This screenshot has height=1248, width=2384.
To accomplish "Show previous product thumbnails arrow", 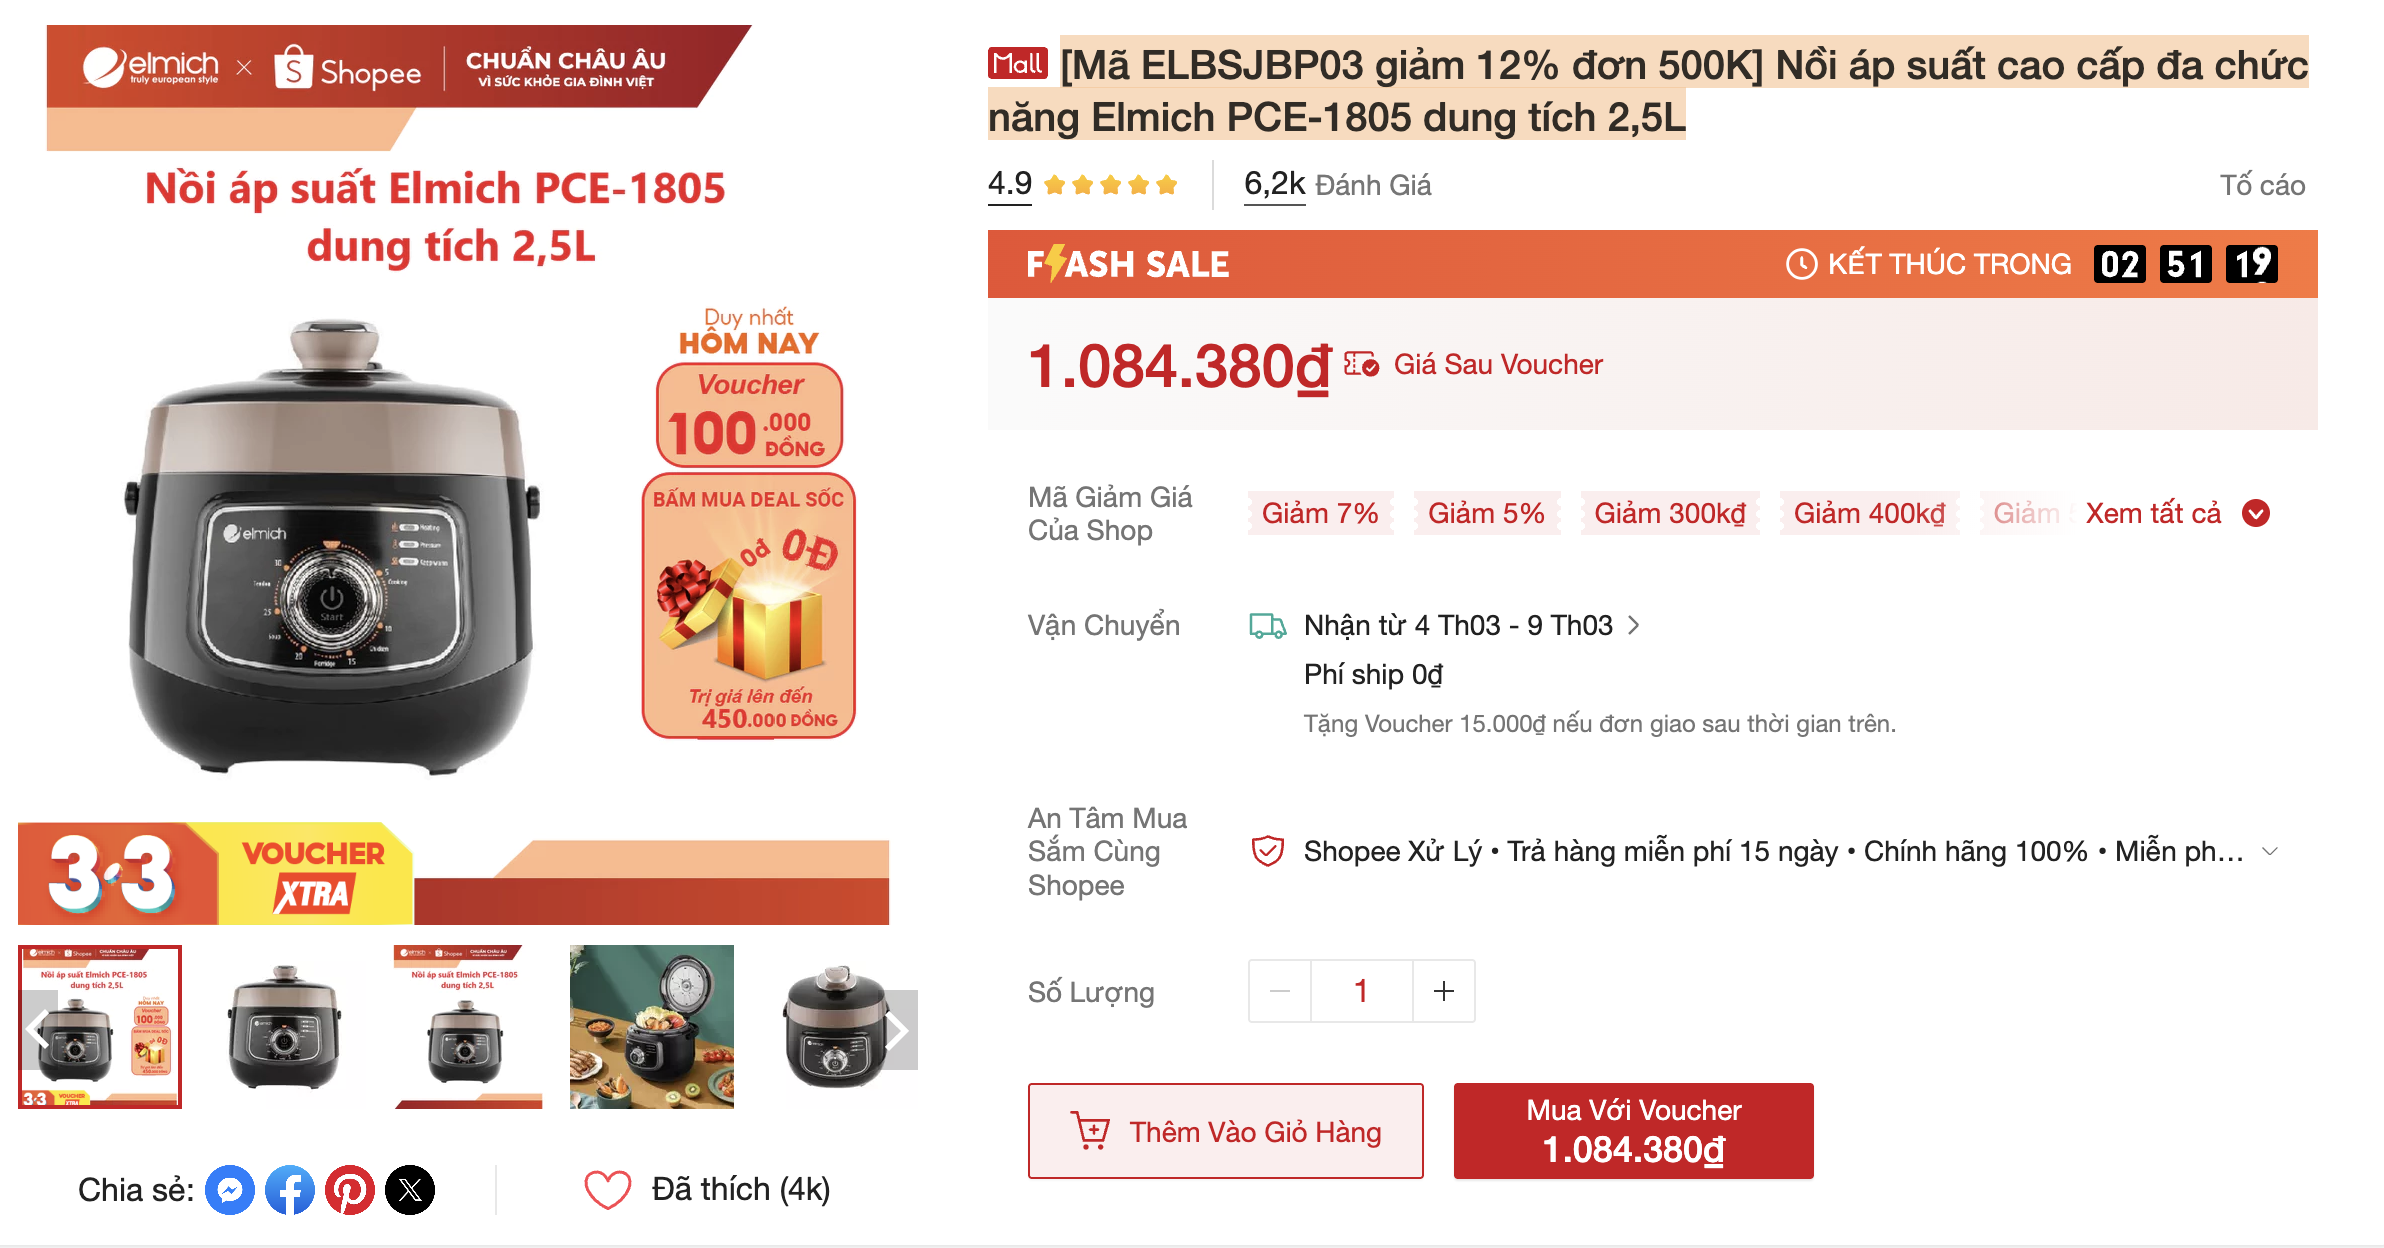I will (x=38, y=1030).
